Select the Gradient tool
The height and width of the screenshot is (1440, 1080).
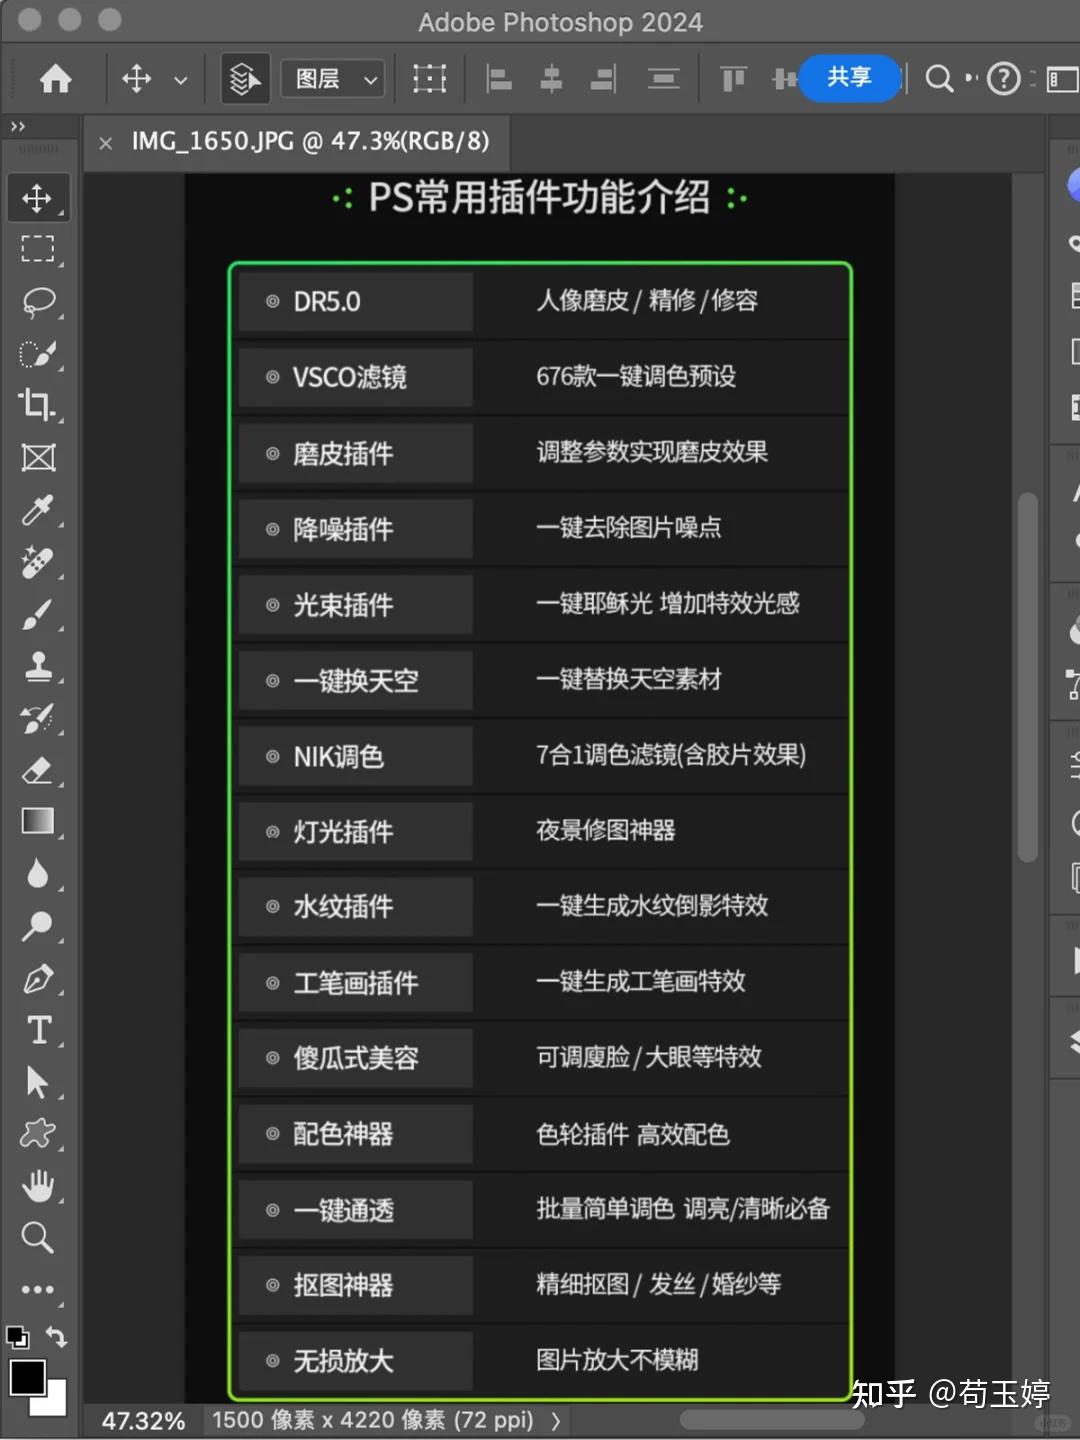[x=38, y=821]
